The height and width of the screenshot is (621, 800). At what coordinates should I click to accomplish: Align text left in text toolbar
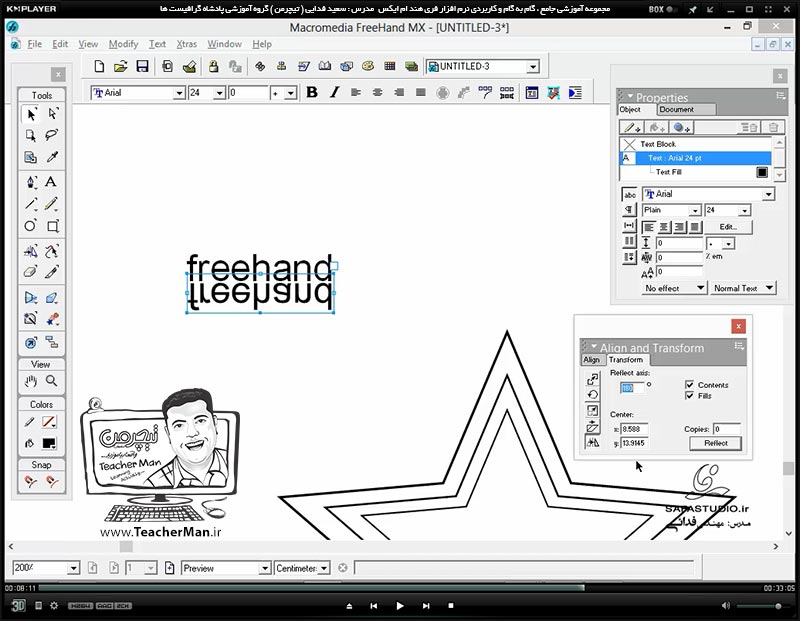coord(356,92)
